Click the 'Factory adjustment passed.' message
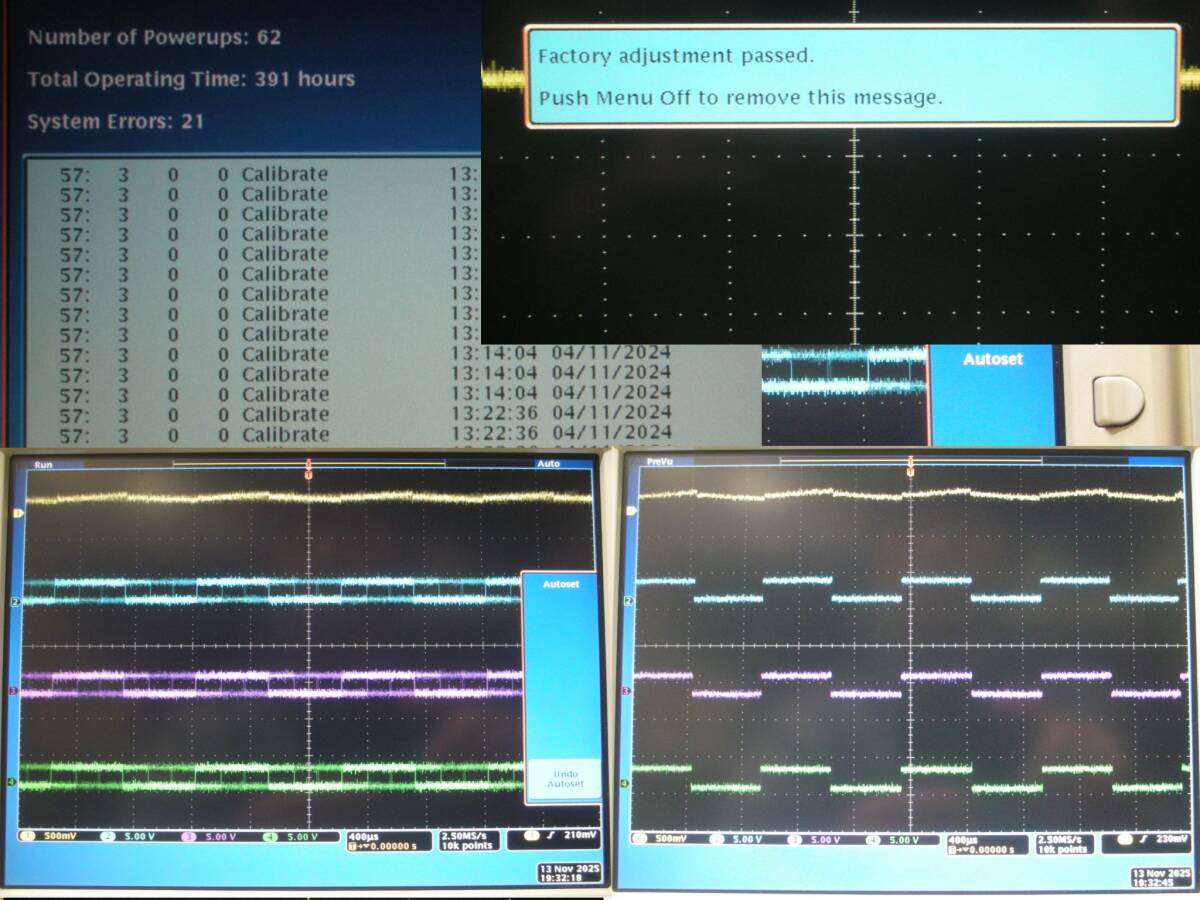1200x900 pixels. point(676,56)
